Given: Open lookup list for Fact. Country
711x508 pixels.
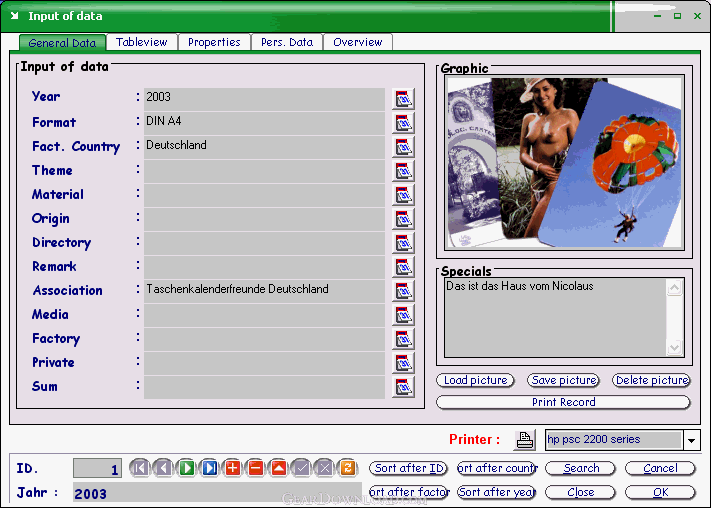Looking at the screenshot, I should [403, 147].
